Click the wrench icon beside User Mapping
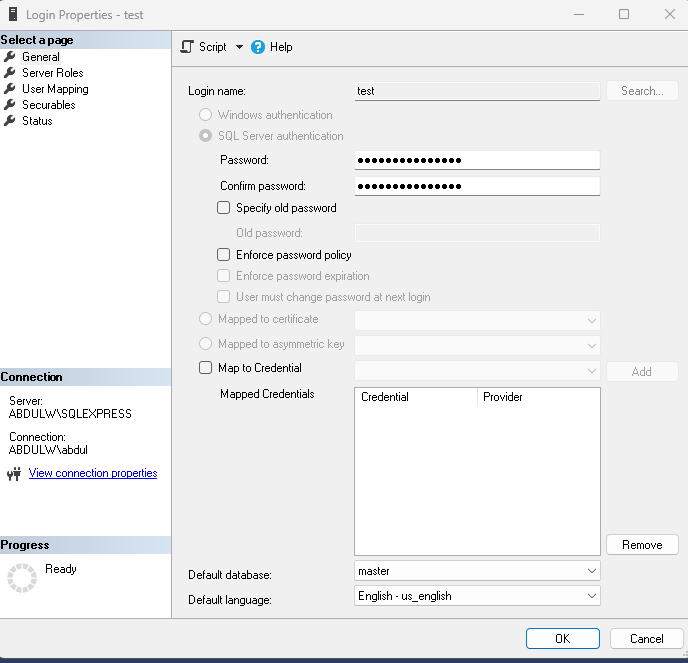688x663 pixels. pos(11,89)
